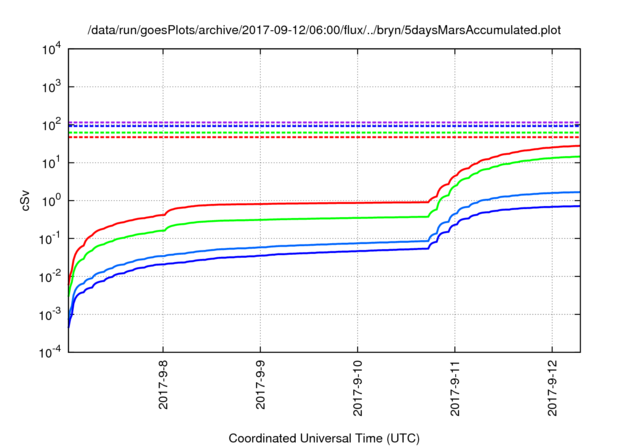640x448 pixels.
Task: Click the dashed purple limit line
Action: tap(324, 122)
